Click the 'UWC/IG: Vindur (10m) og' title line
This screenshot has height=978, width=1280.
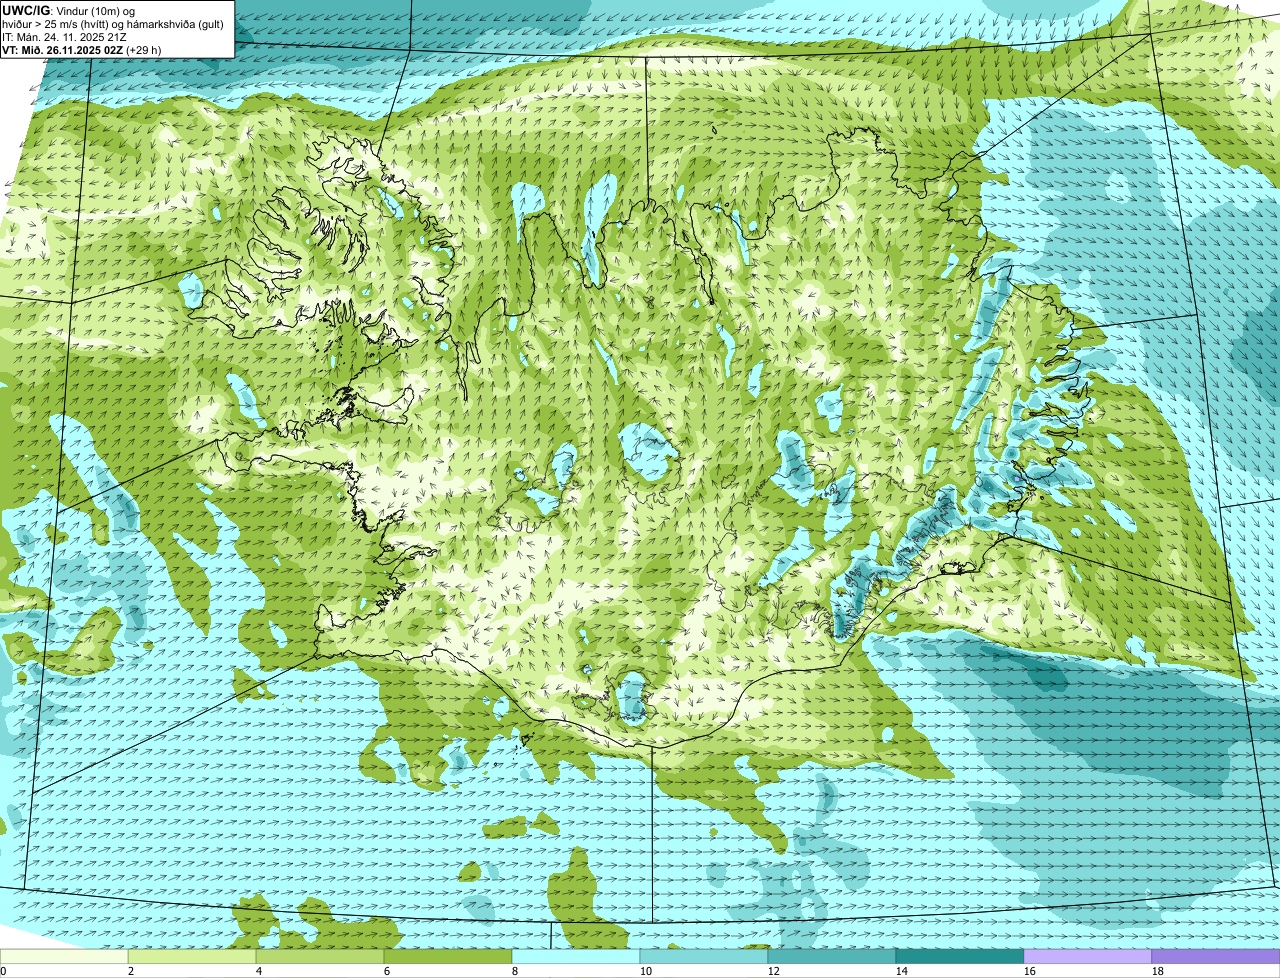69,10
